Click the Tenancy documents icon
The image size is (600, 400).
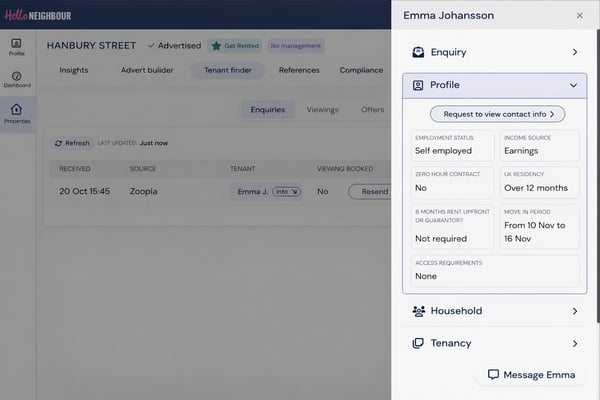[x=418, y=343]
